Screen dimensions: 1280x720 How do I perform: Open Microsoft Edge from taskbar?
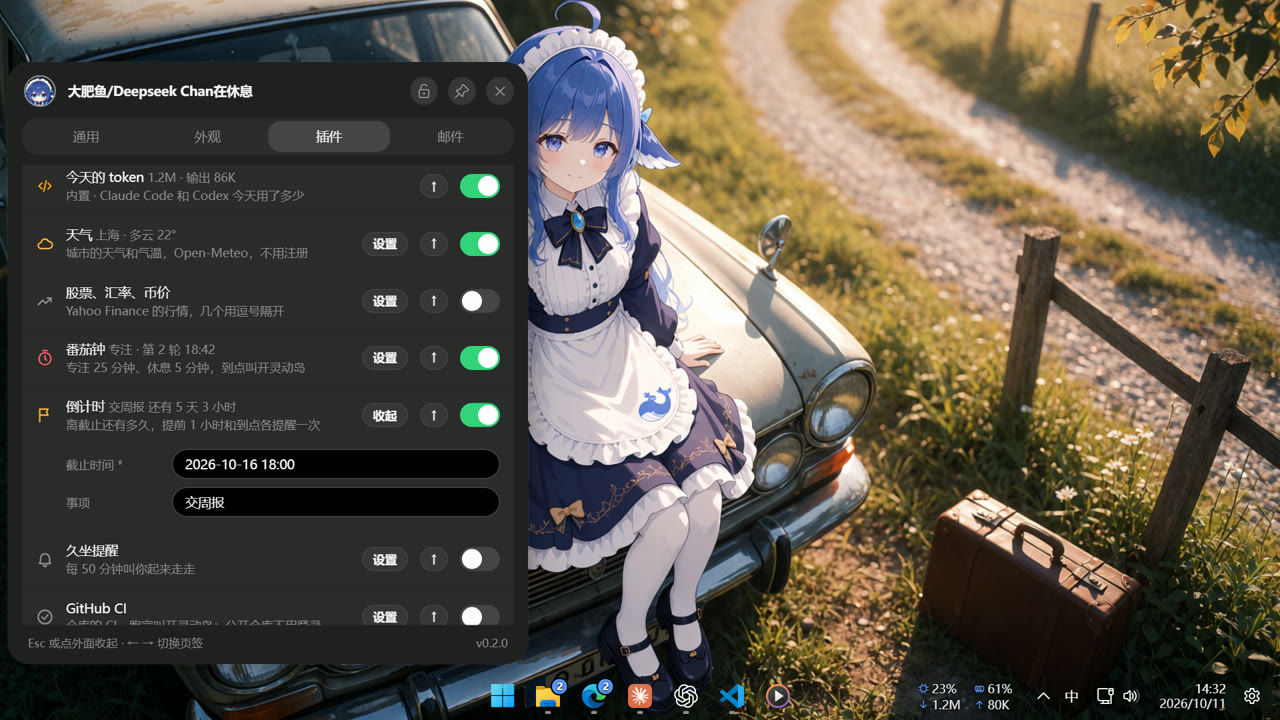595,696
